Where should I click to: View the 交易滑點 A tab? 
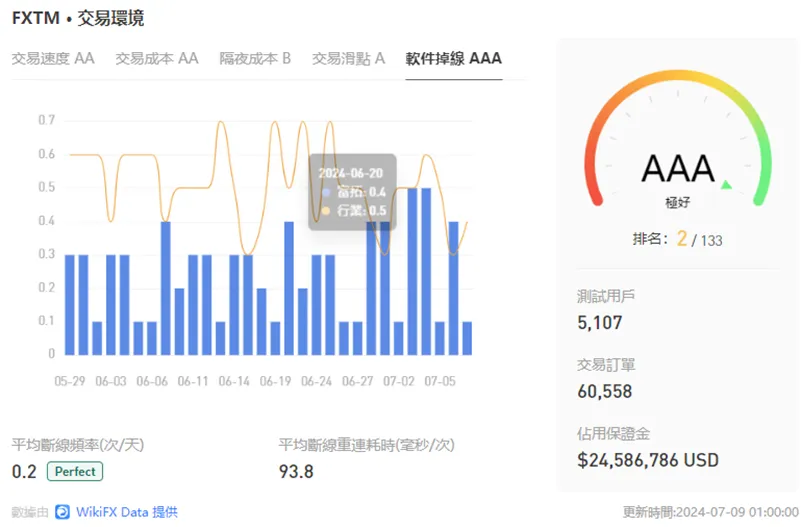pyautogui.click(x=348, y=58)
